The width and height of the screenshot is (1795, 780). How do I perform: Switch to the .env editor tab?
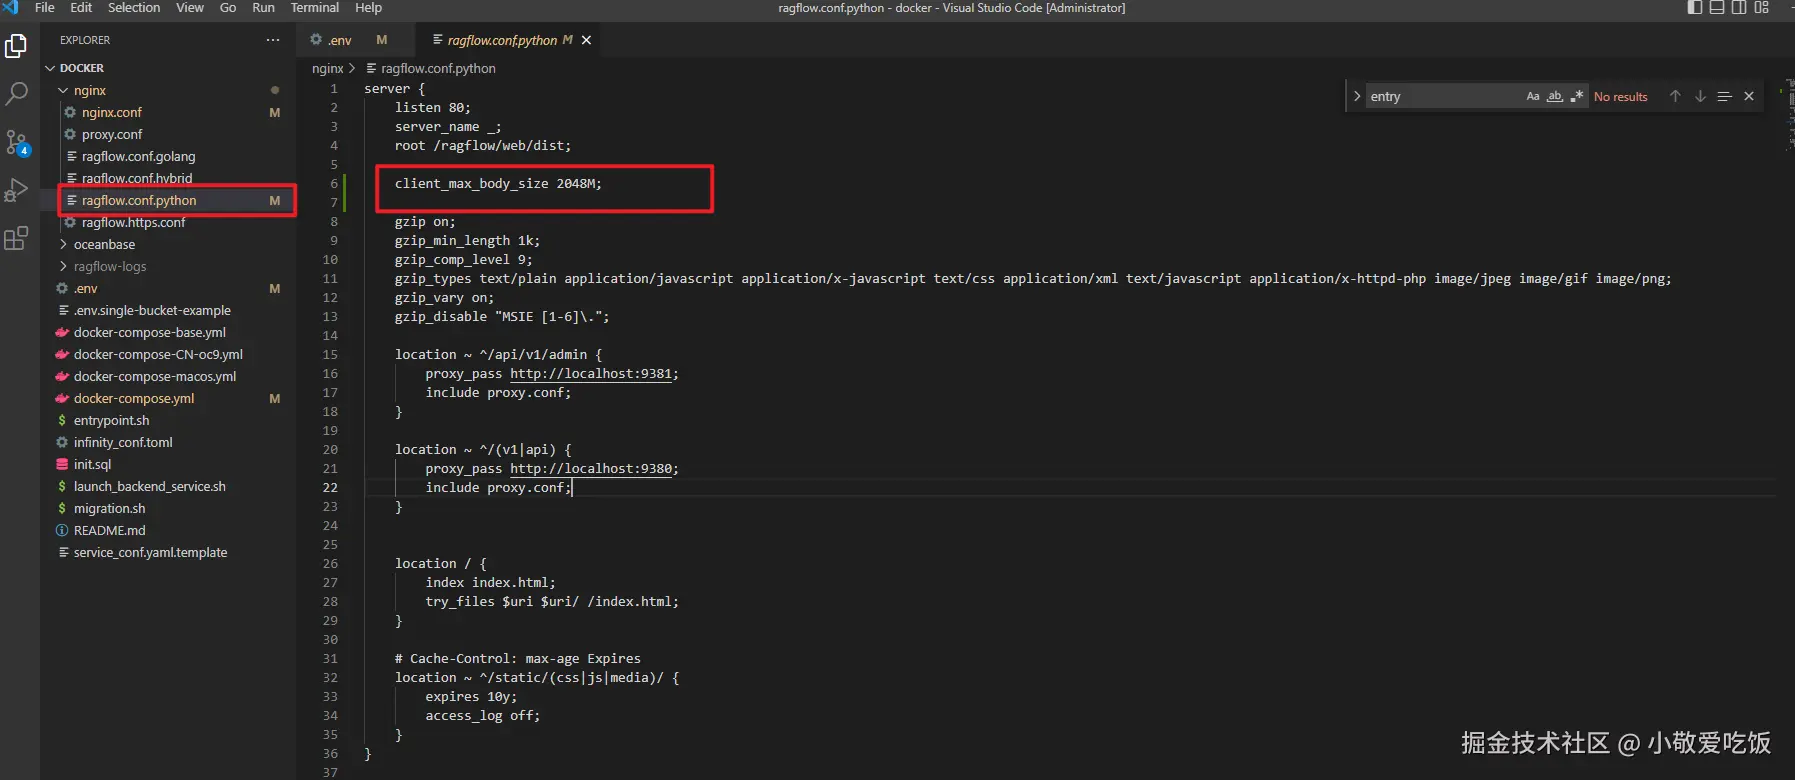(x=340, y=40)
